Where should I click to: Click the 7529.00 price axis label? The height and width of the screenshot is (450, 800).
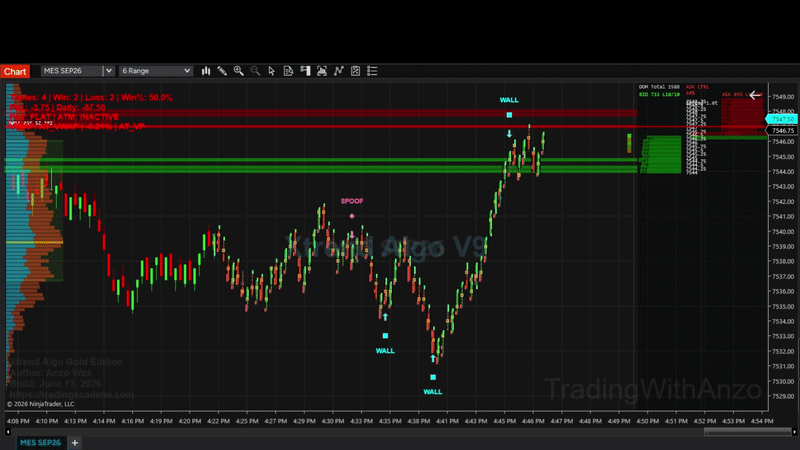pos(783,396)
